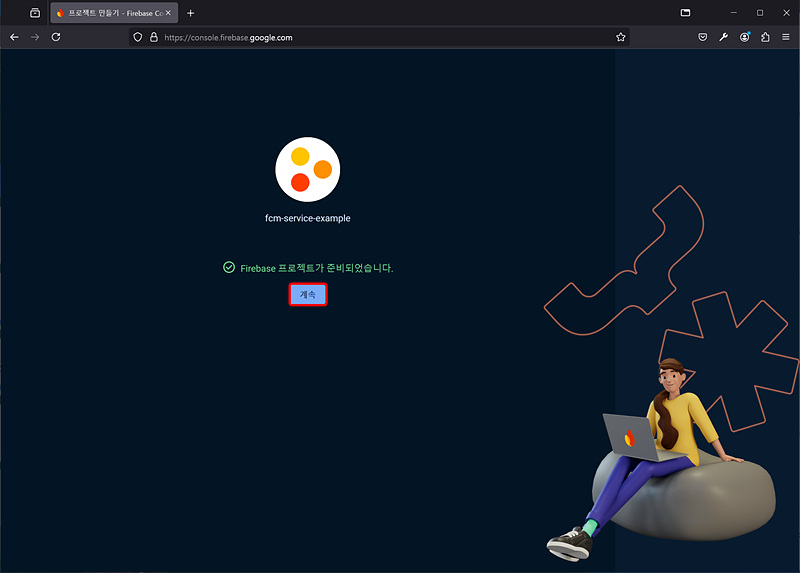Open developer tools wrench icon
800x573 pixels.
tap(723, 37)
